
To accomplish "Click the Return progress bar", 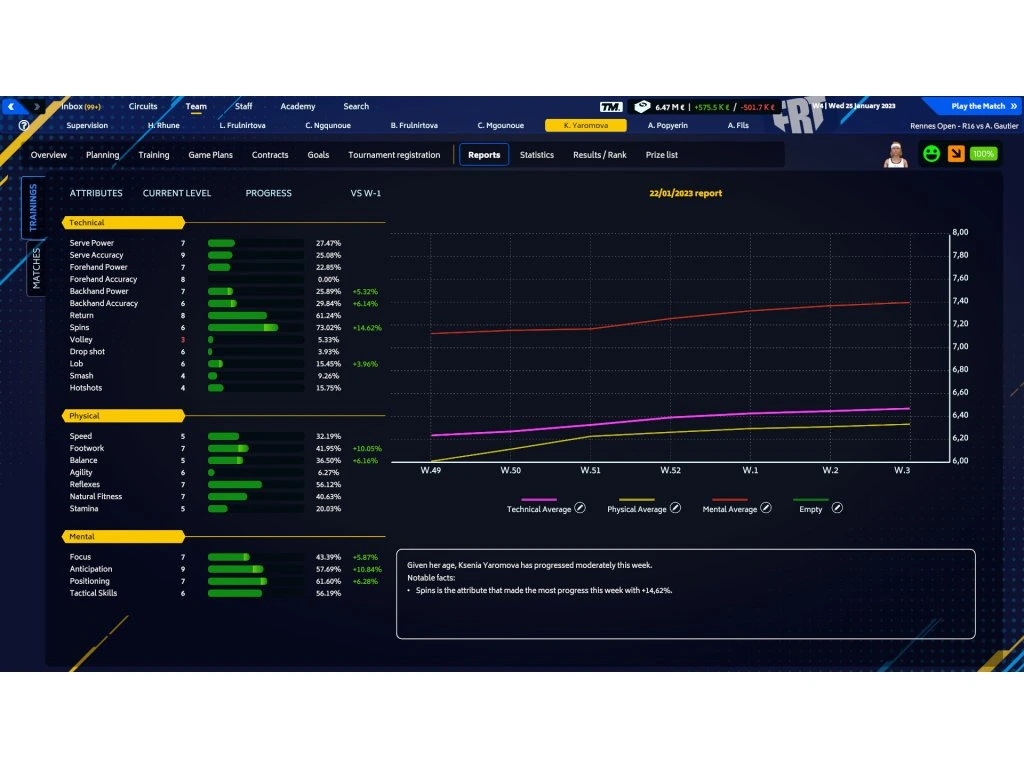I will pyautogui.click(x=255, y=315).
